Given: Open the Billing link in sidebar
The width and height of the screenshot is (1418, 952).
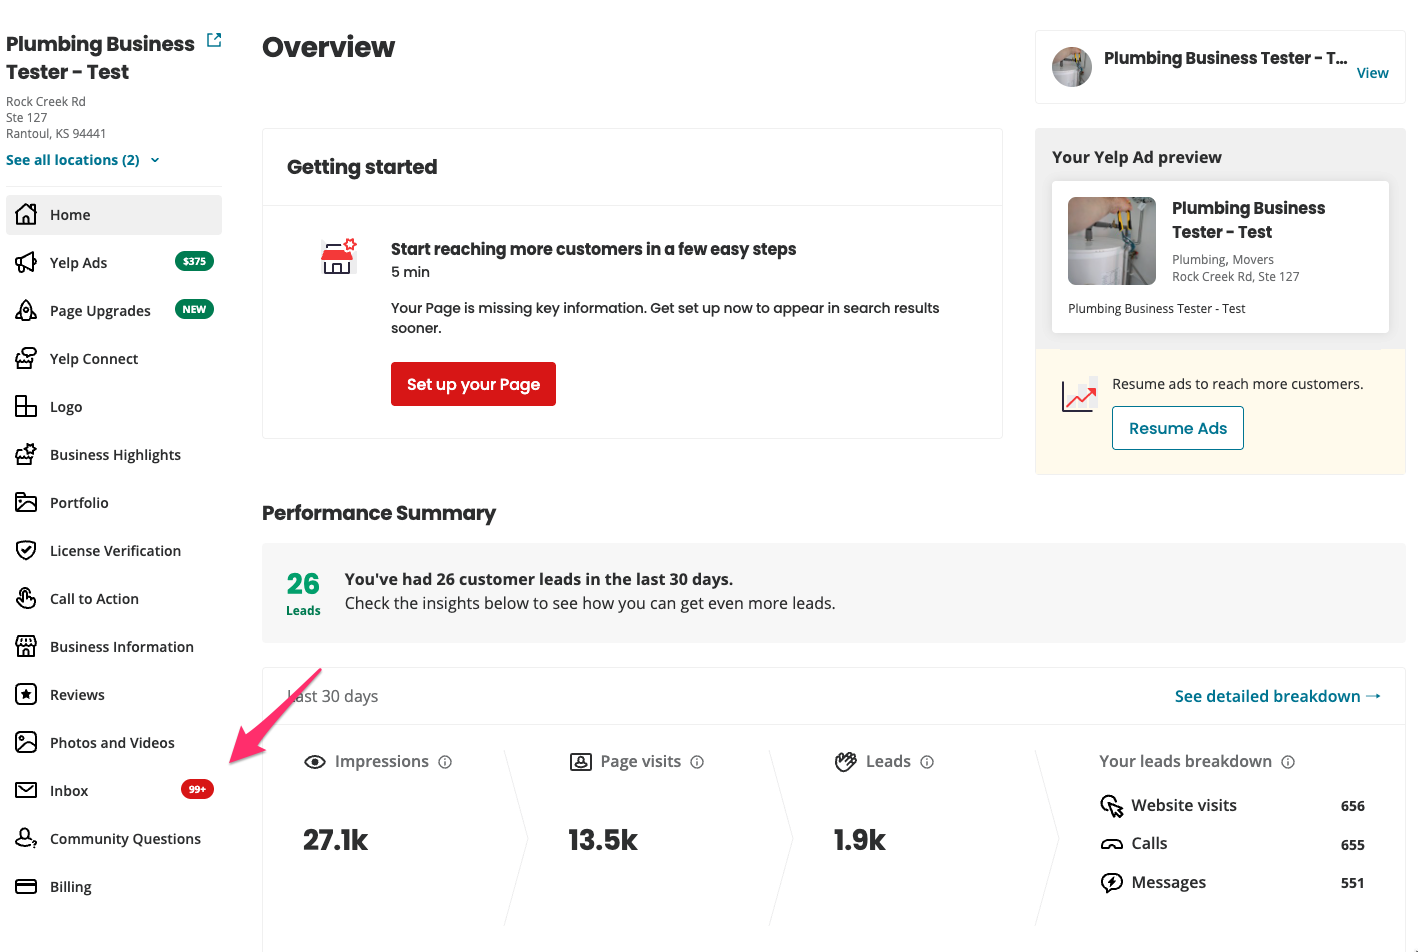Looking at the screenshot, I should 114,887.
